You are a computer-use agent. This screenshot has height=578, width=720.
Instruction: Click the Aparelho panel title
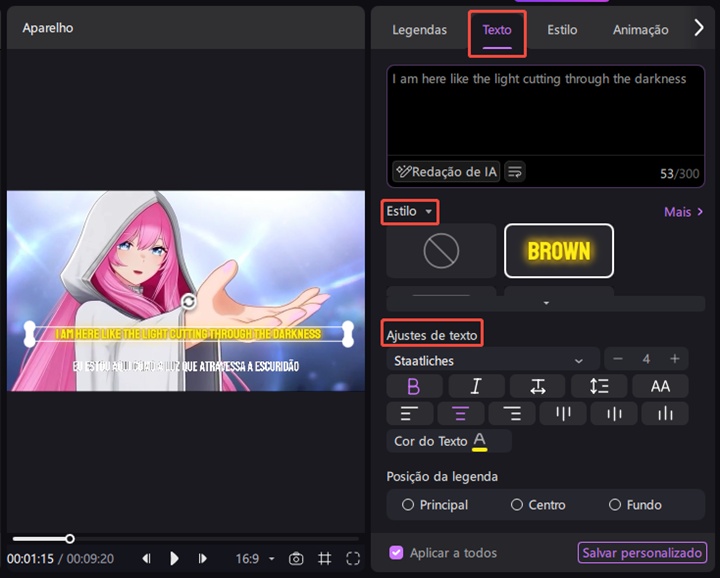(48, 28)
